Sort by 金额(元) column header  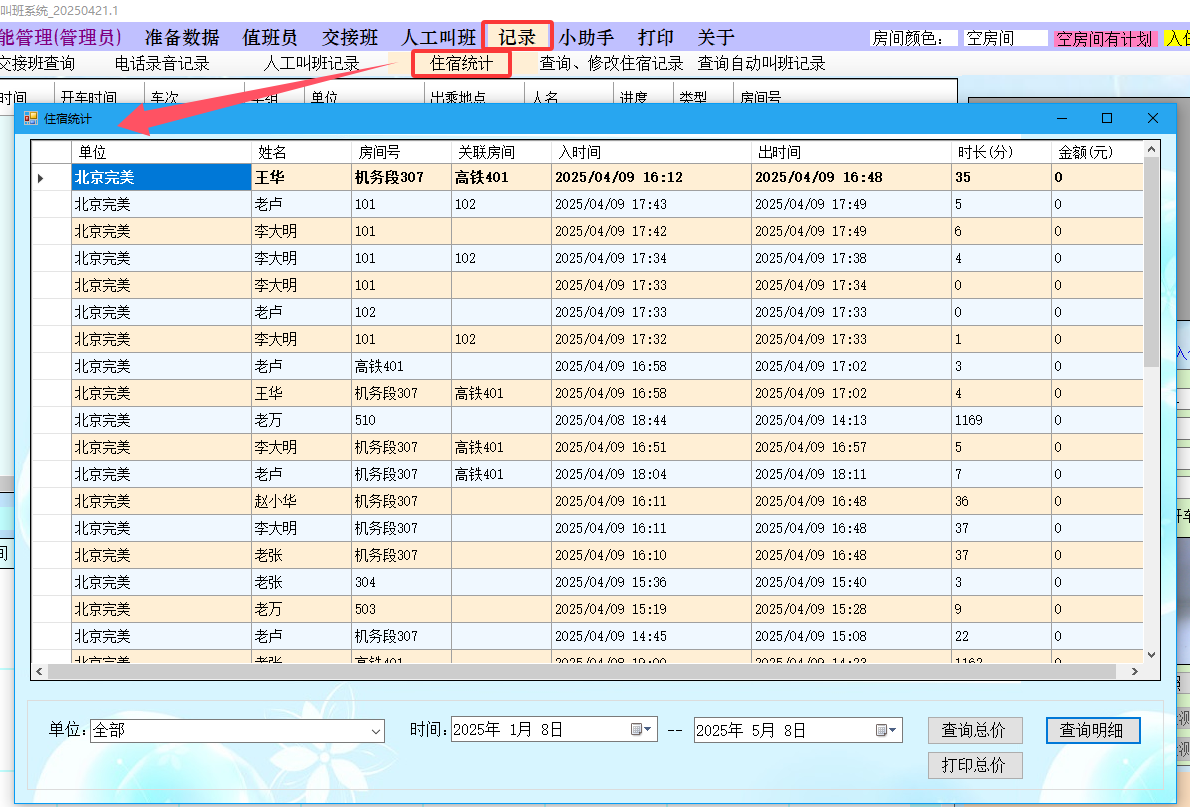[1097, 152]
